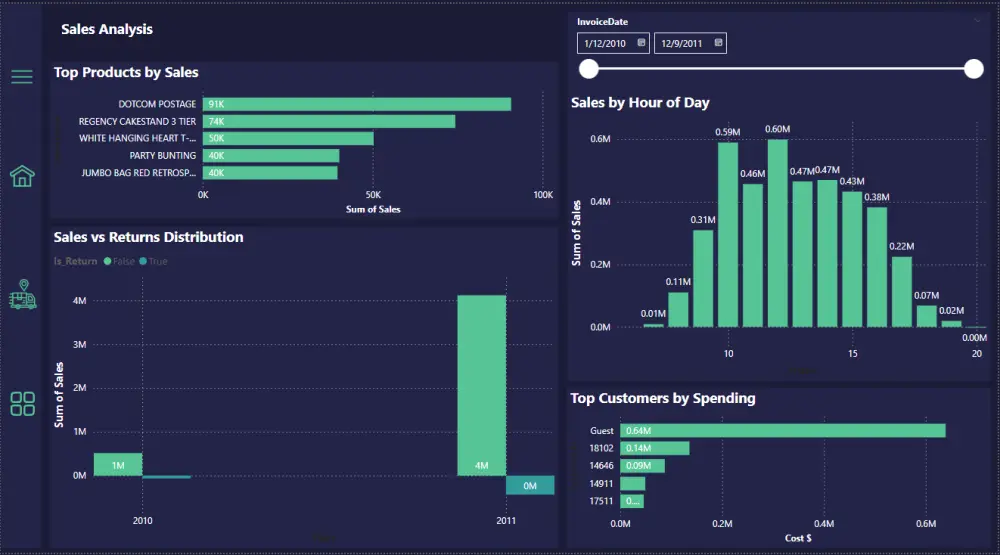This screenshot has width=1000, height=555.
Task: Select the False legend item in Is_Return
Action: click(119, 261)
